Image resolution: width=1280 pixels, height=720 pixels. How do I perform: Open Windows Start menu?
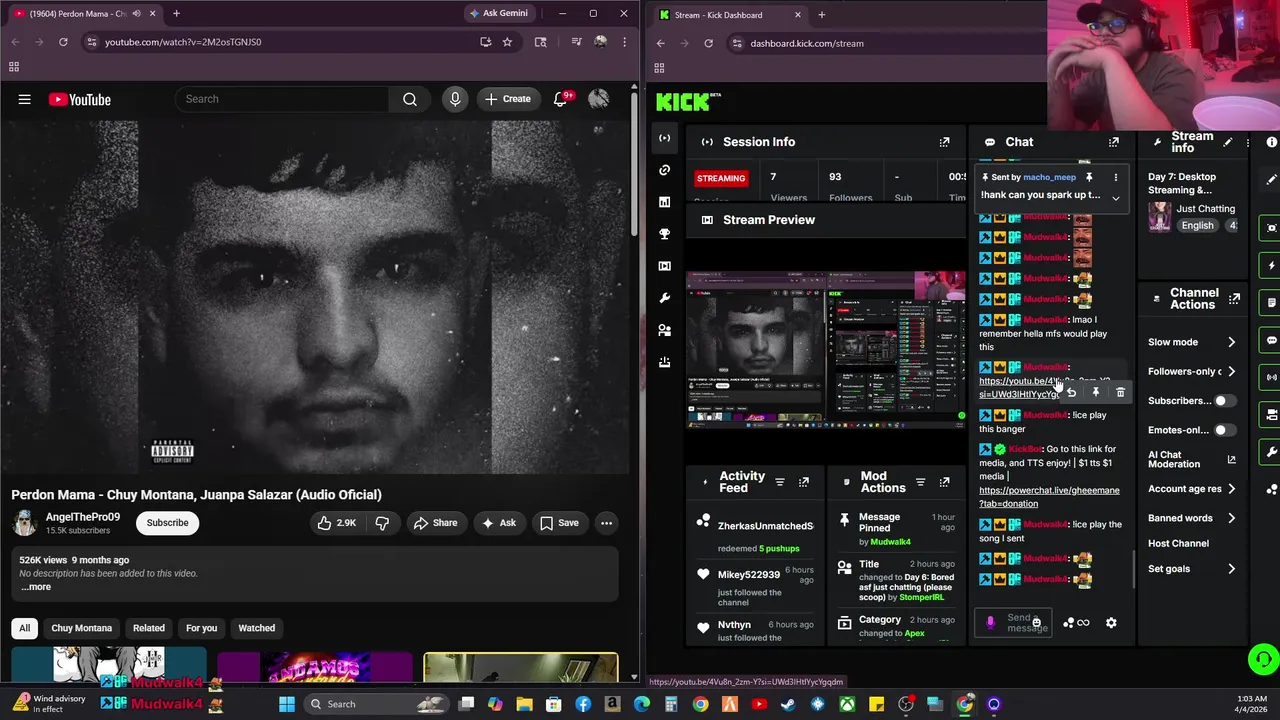(x=287, y=704)
